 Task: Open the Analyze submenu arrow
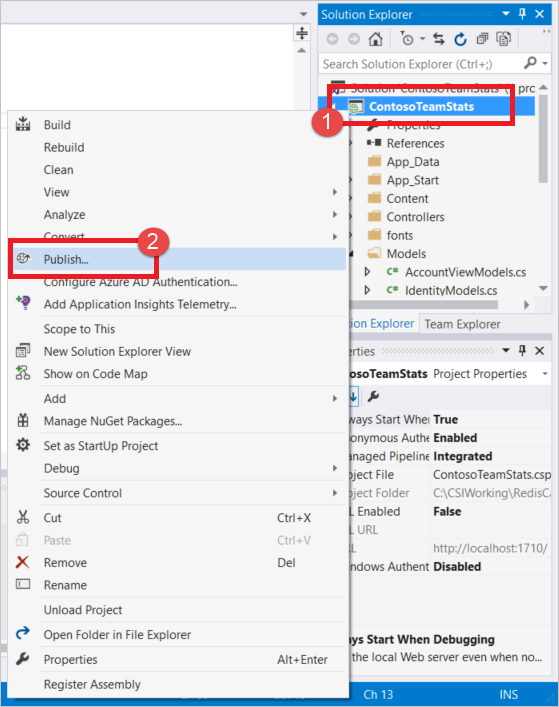(335, 214)
